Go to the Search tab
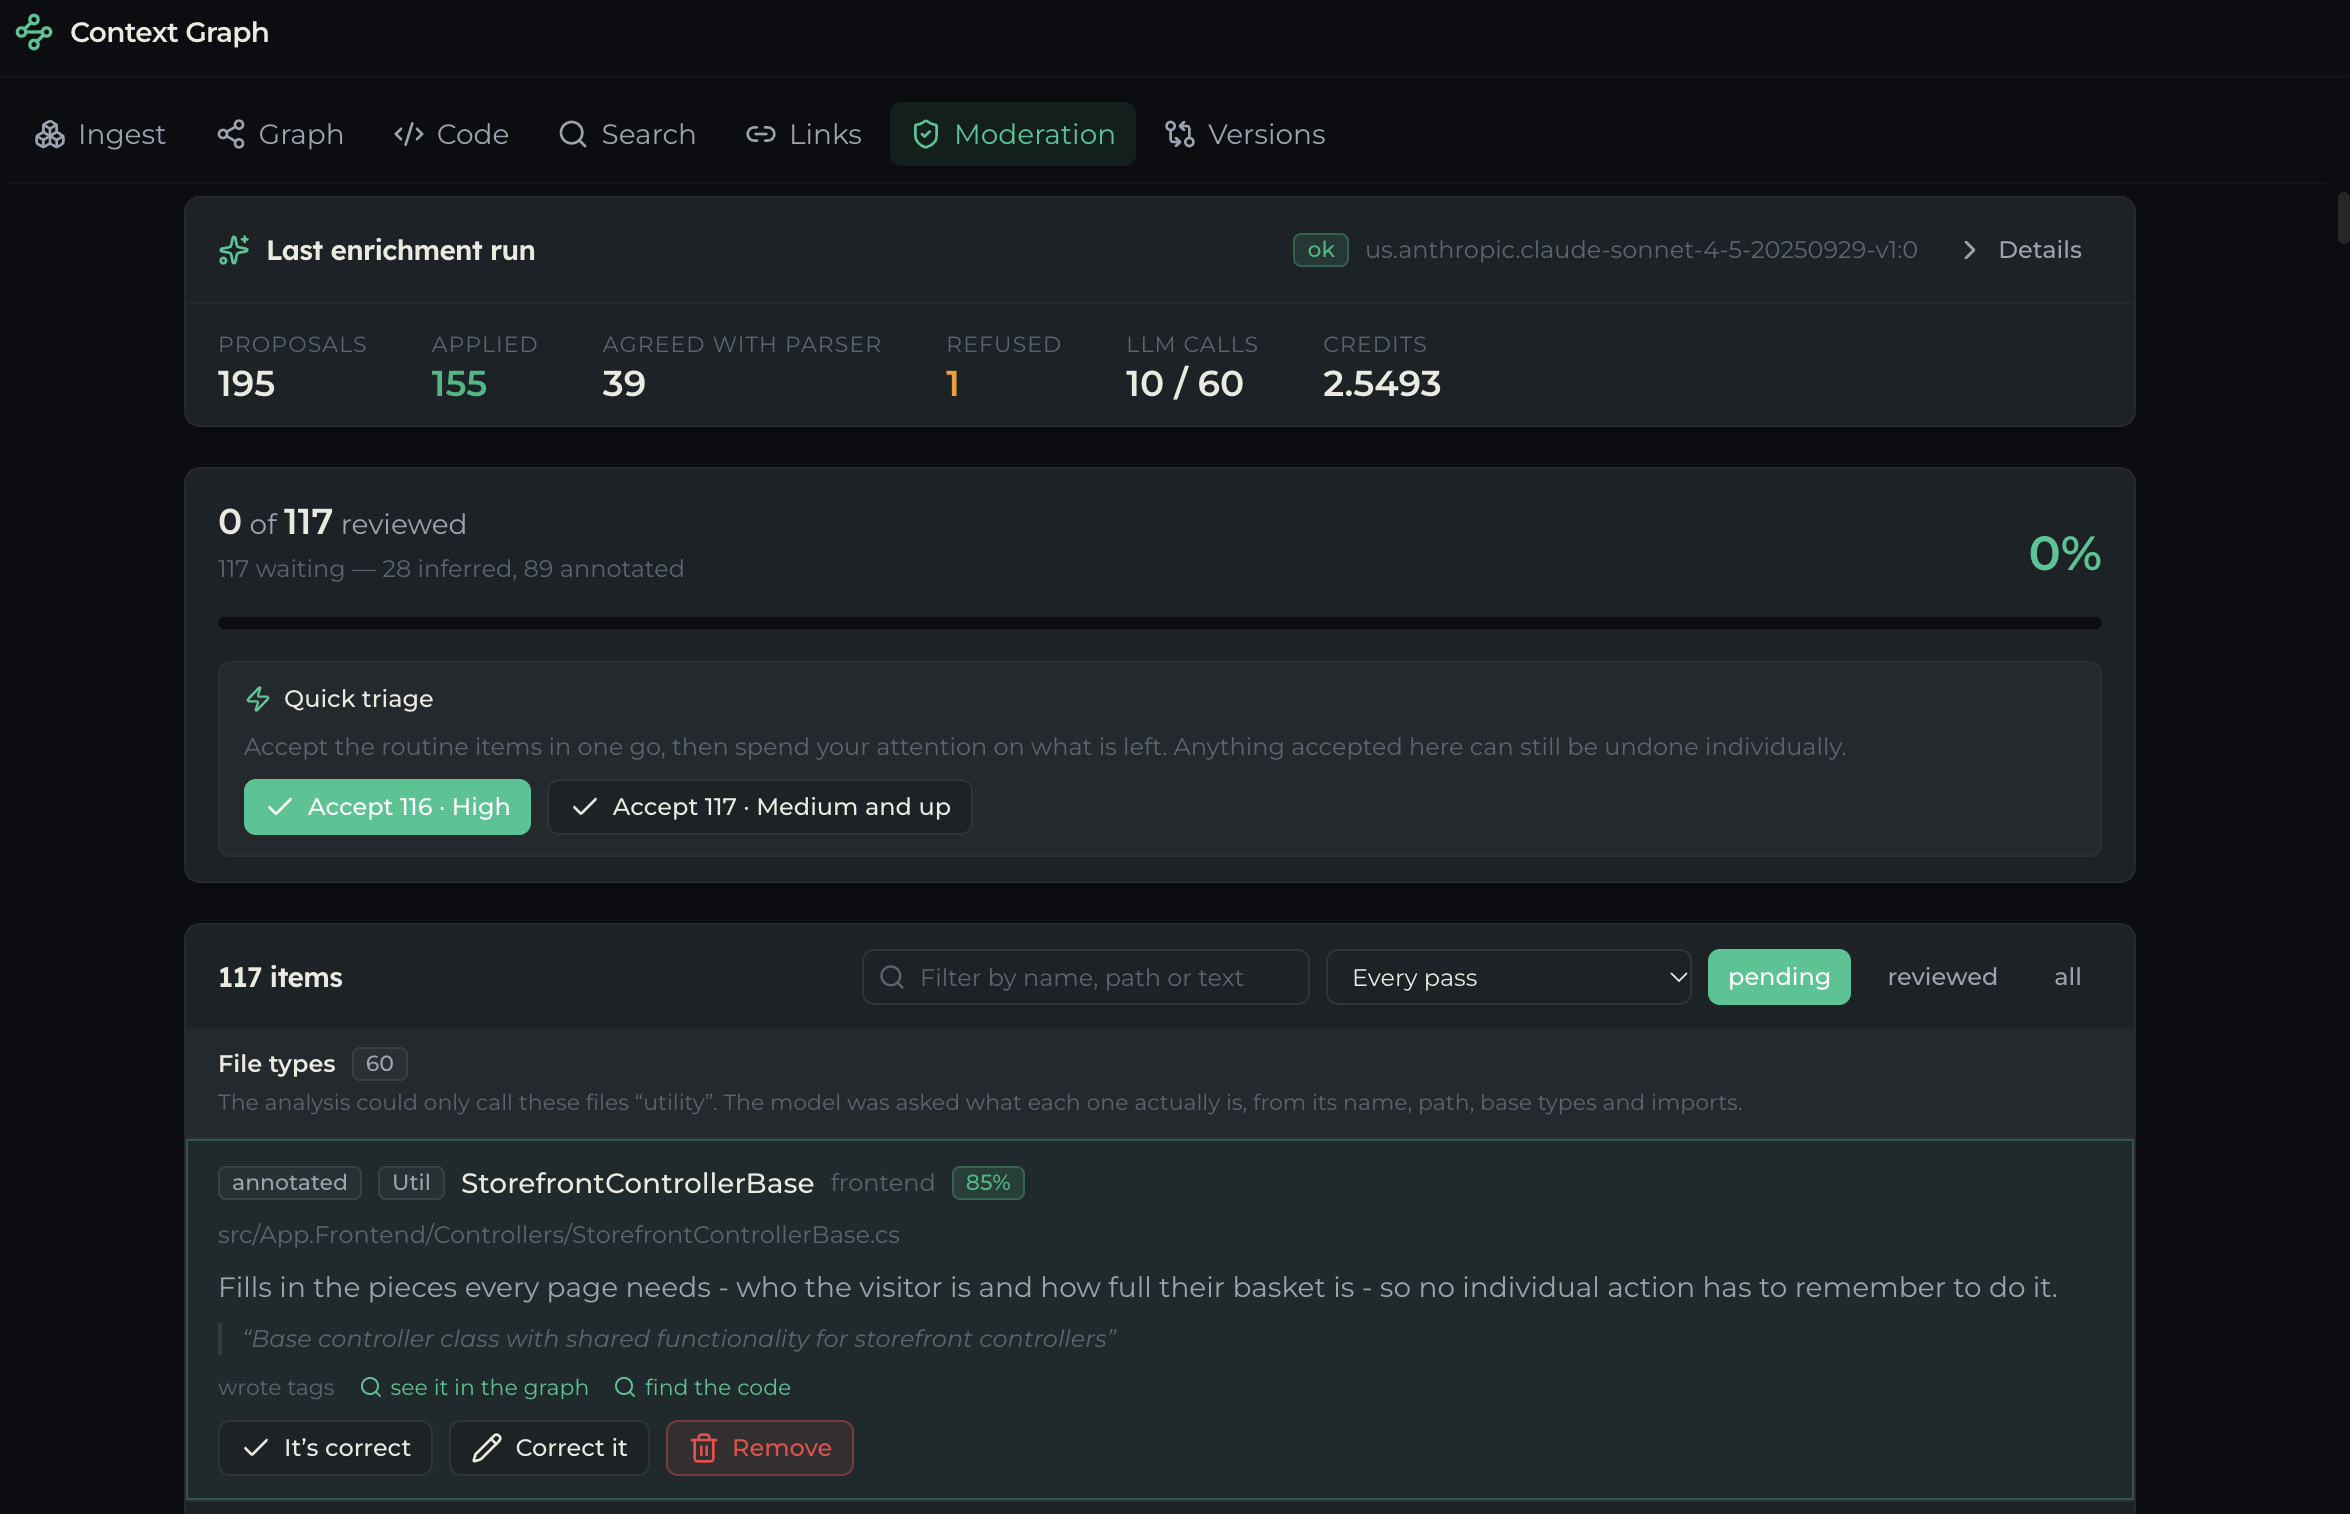This screenshot has width=2350, height=1514. coord(627,134)
